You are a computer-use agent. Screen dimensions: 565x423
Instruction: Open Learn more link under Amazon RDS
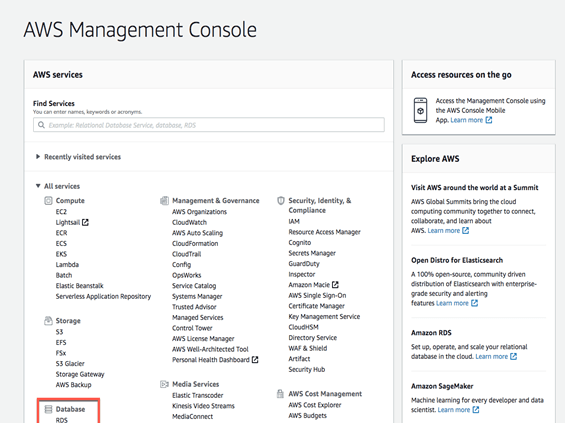491,356
